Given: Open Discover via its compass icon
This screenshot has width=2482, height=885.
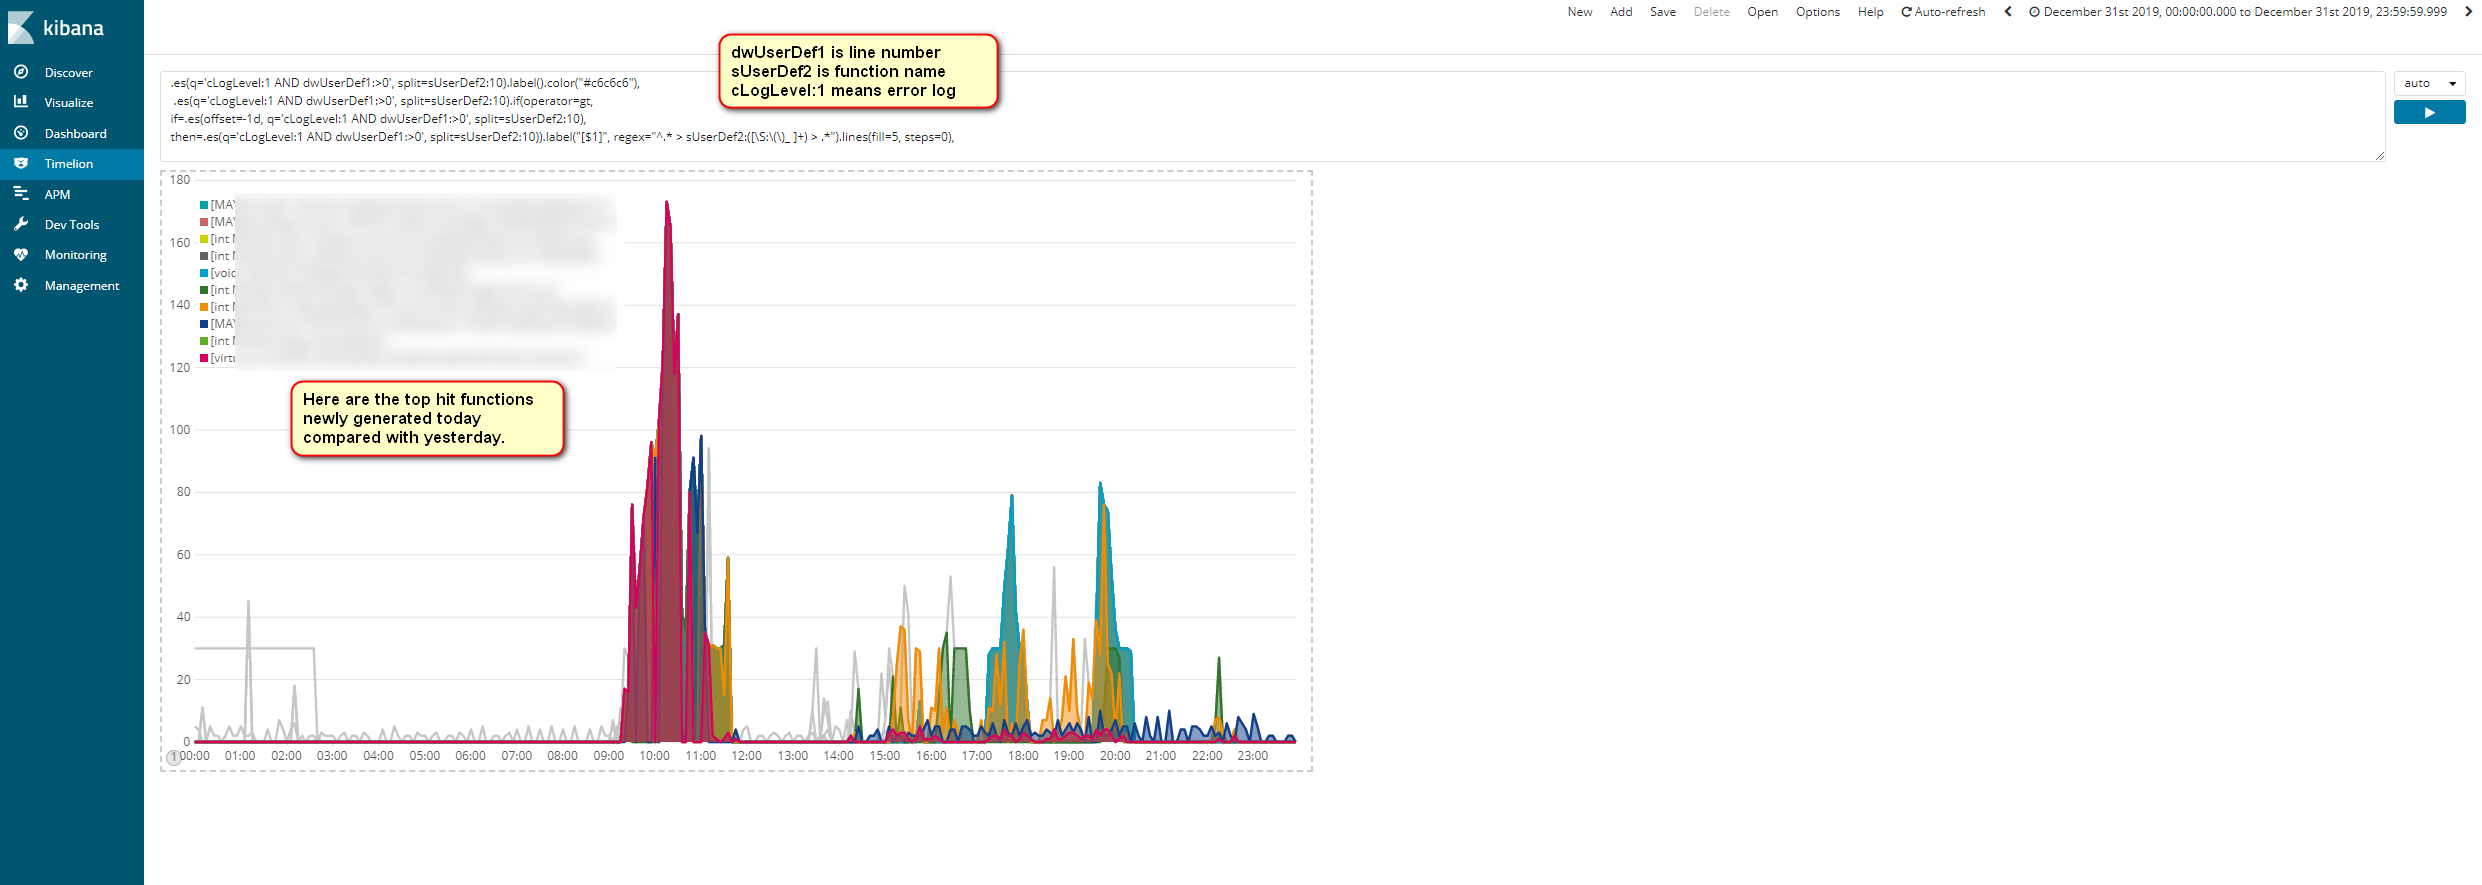Looking at the screenshot, I should click(x=21, y=72).
